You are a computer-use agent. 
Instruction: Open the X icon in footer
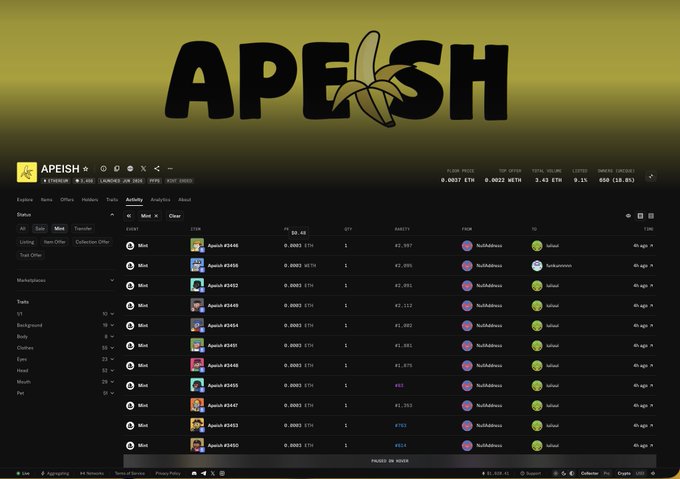click(x=212, y=473)
